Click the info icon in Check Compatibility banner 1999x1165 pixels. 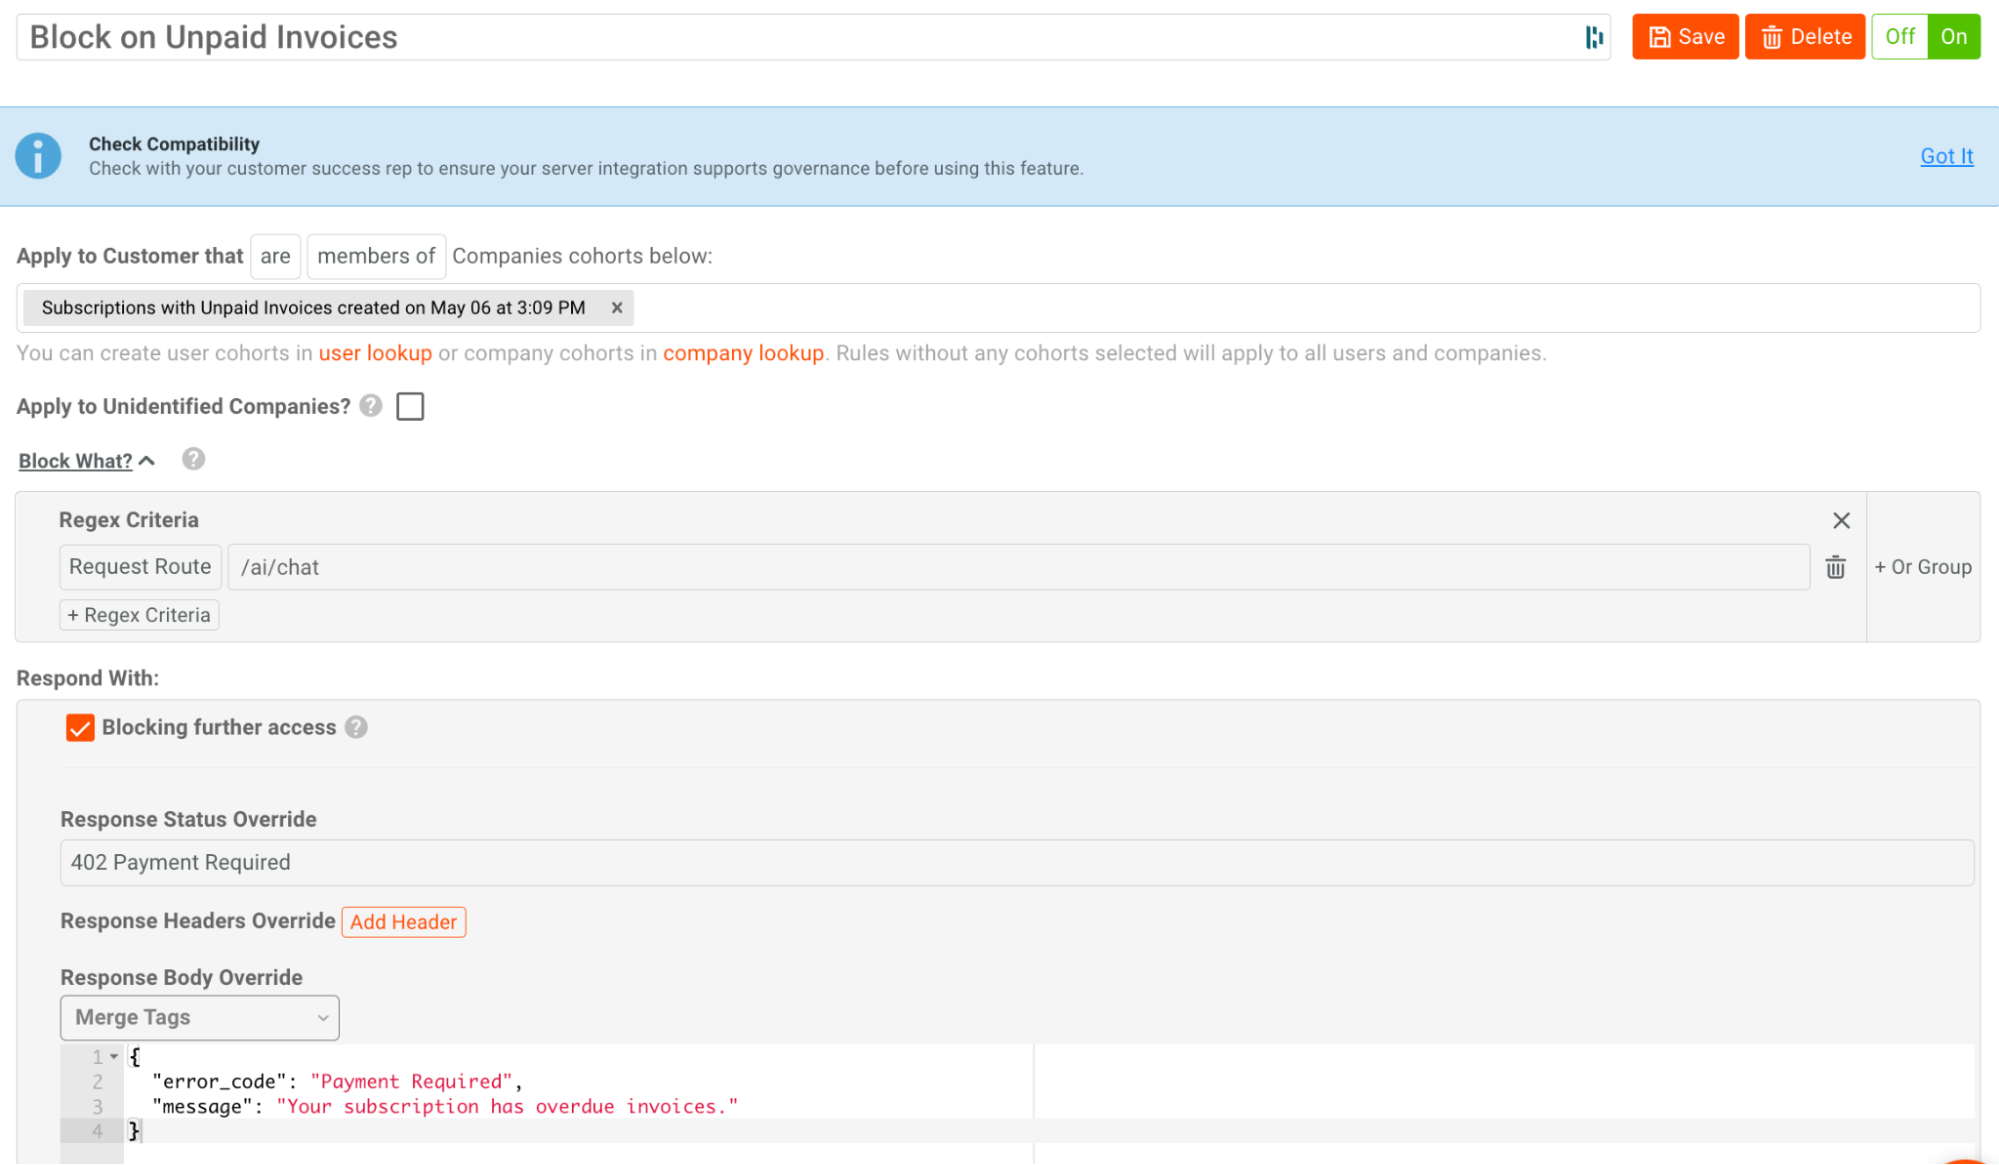[37, 156]
